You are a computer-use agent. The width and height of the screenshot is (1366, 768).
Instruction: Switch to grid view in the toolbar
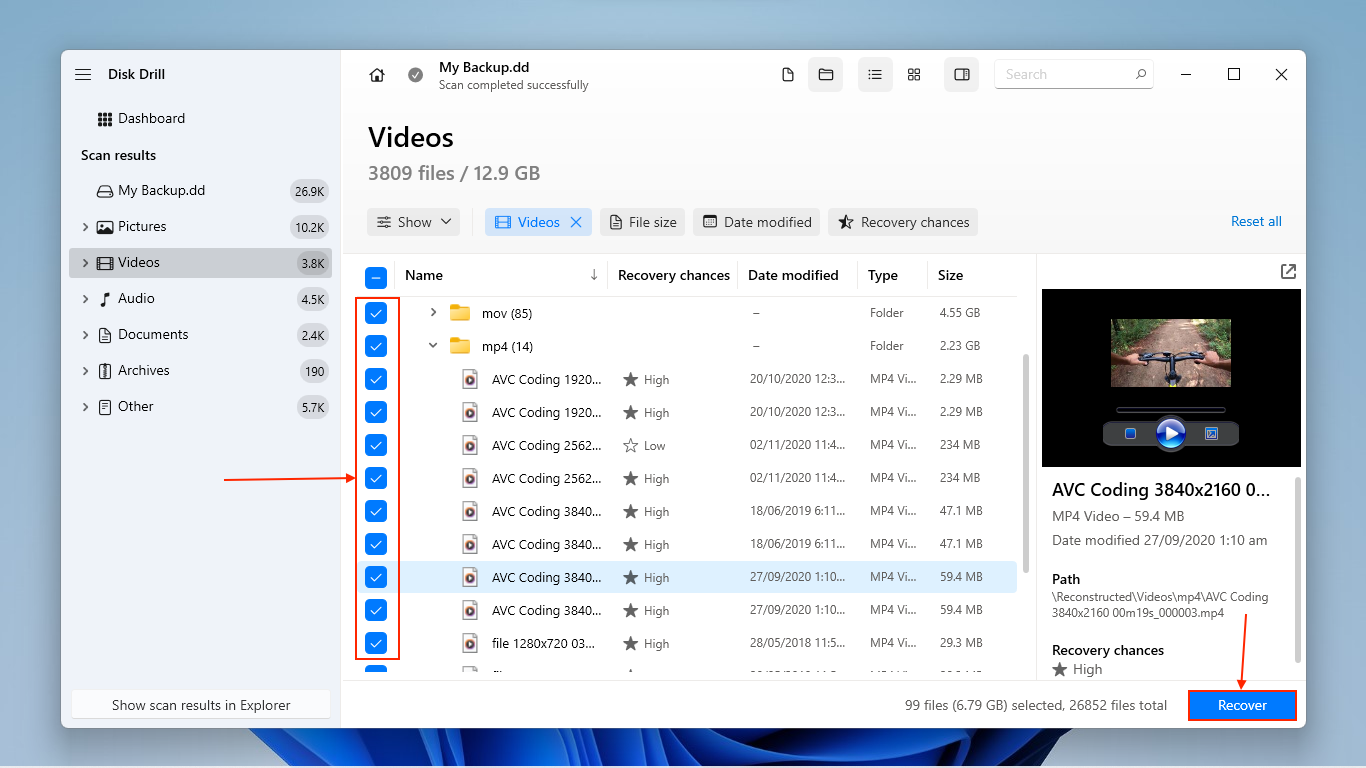point(913,74)
